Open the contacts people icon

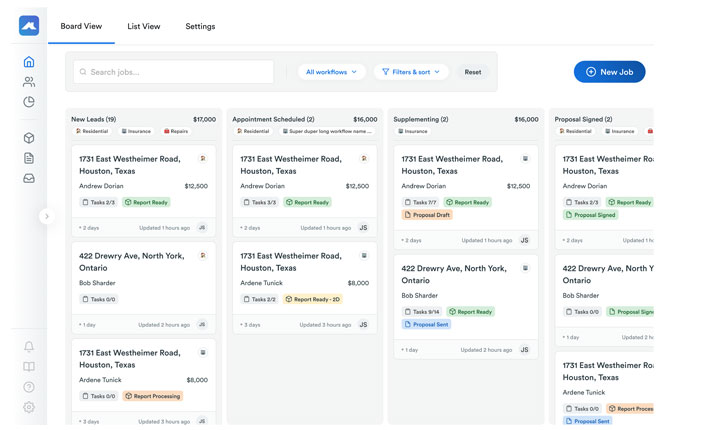pos(29,82)
